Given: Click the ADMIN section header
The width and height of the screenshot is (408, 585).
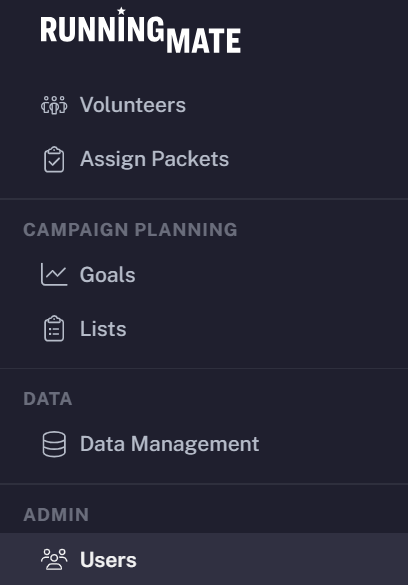Looking at the screenshot, I should (x=56, y=514).
